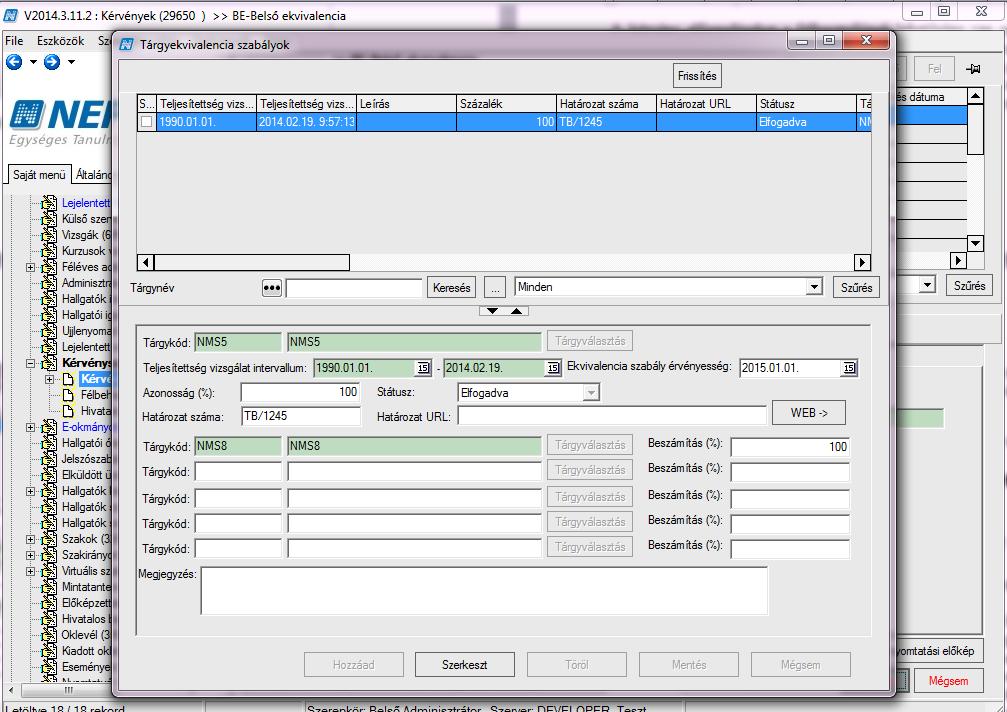1007x712 pixels.
Task: Click first Beszámítás (%) field showing 100
Action: (x=791, y=447)
